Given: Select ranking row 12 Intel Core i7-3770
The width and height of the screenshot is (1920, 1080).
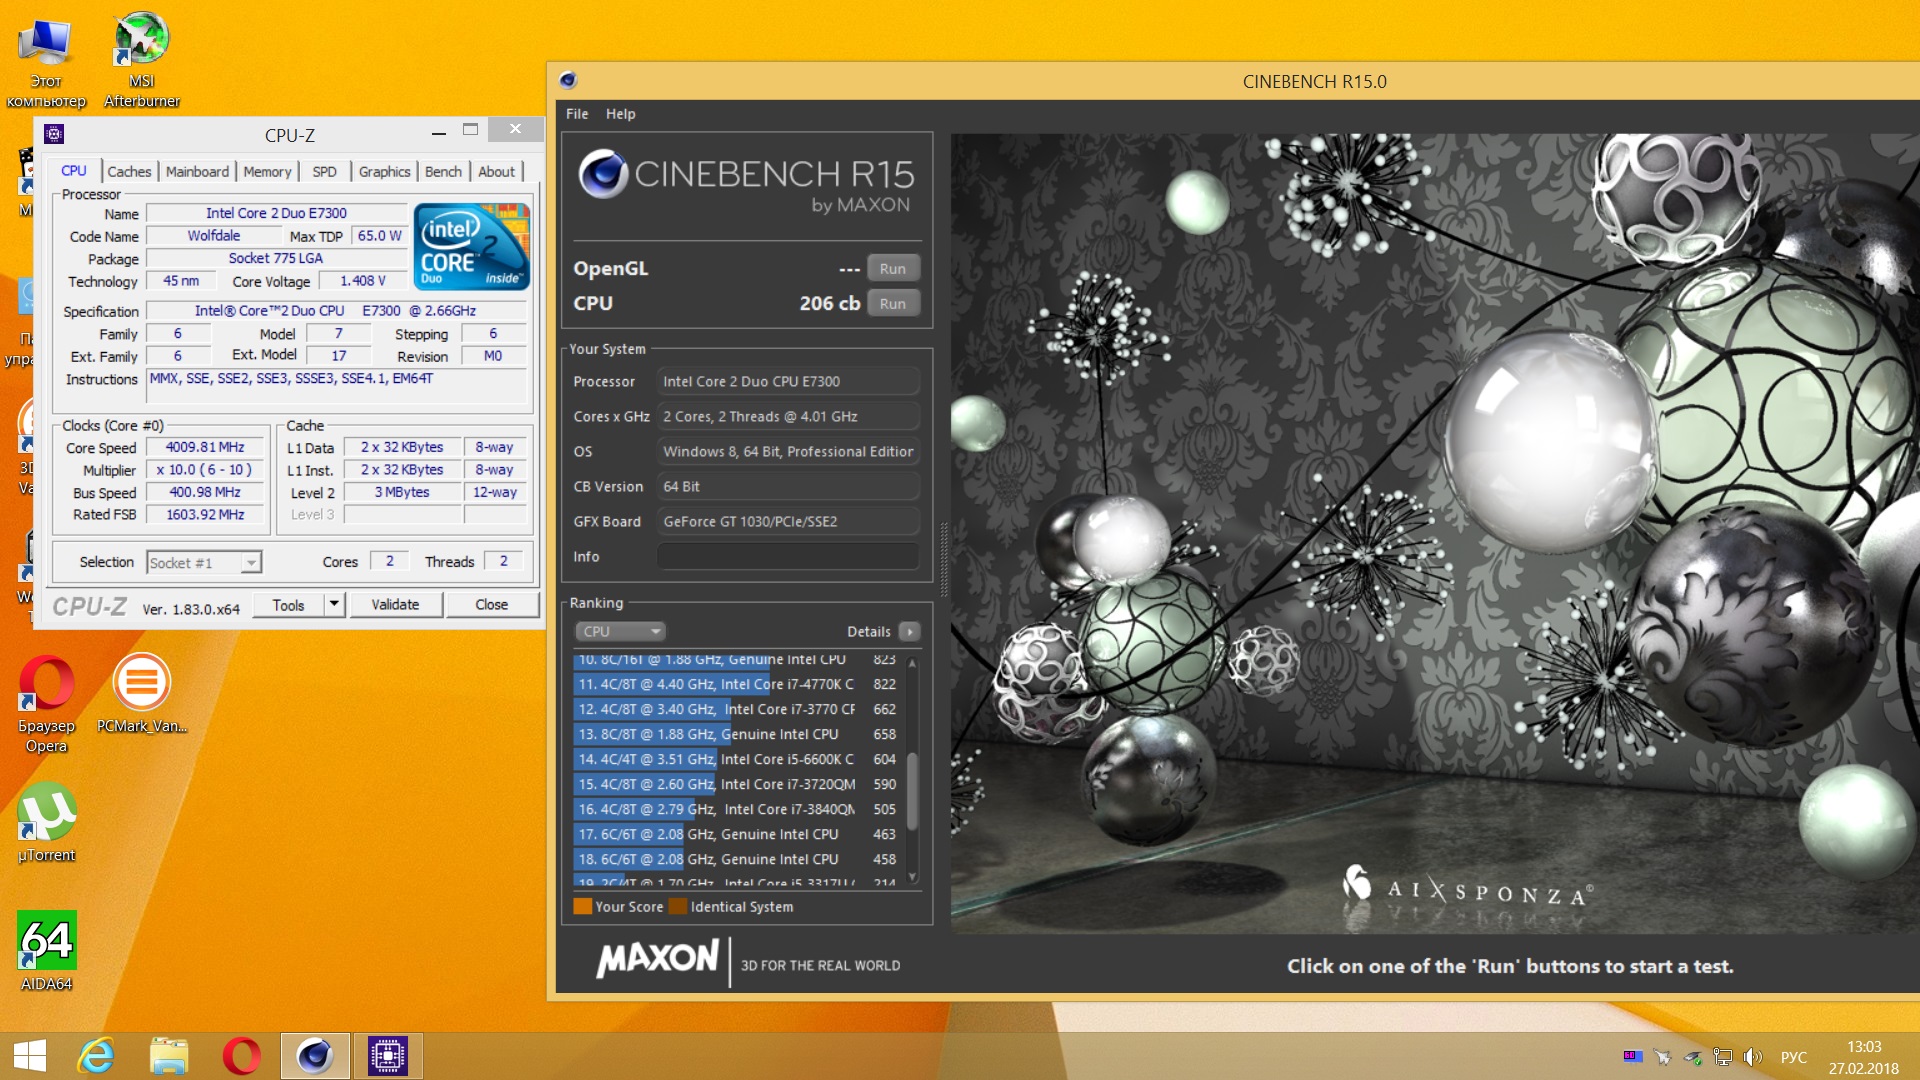Looking at the screenshot, I should (x=737, y=709).
